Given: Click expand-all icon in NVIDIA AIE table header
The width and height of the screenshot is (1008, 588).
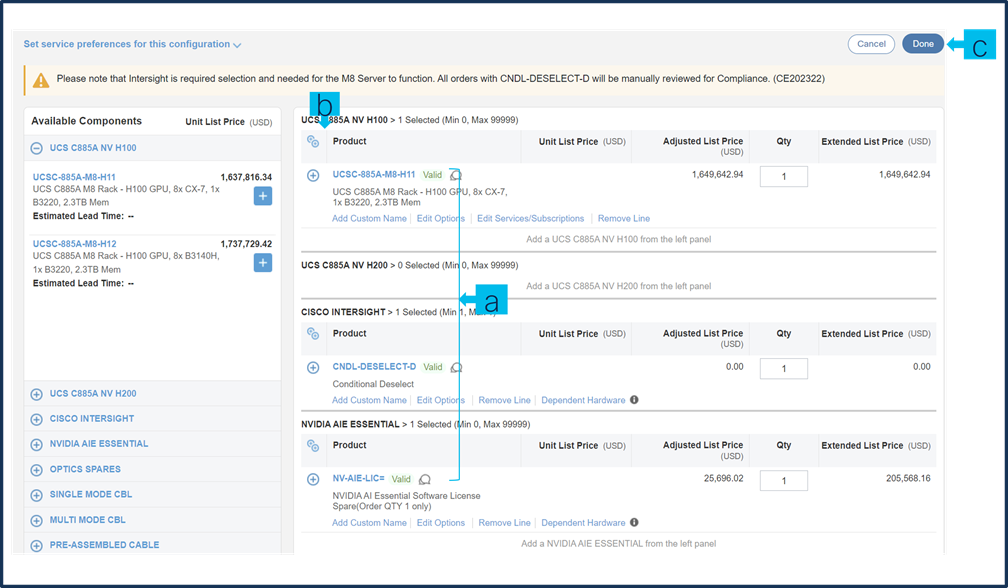Looking at the screenshot, I should (313, 445).
